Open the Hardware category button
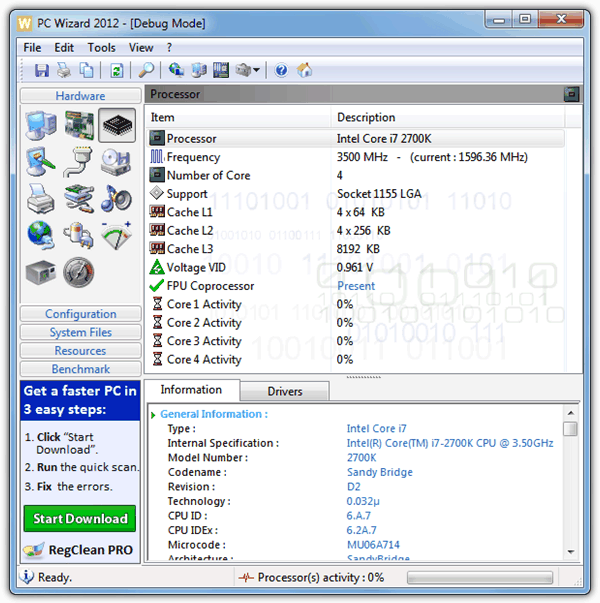 coord(80,96)
